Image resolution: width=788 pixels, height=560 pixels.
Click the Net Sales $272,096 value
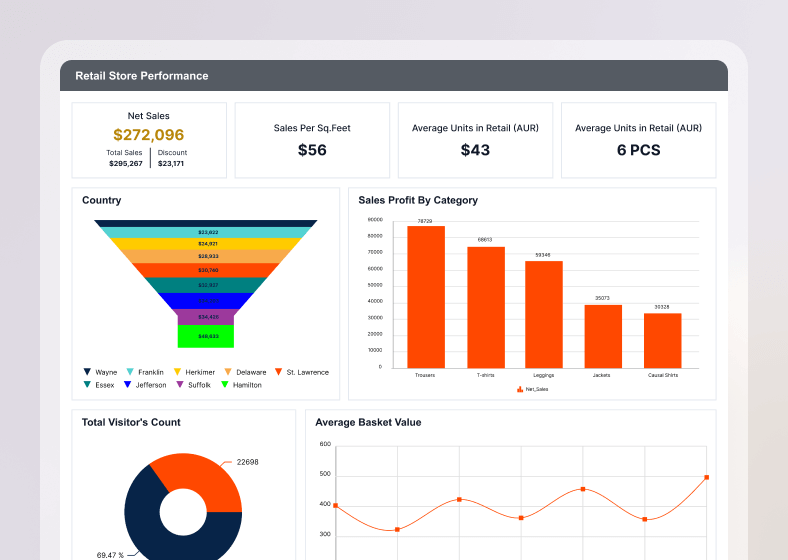click(149, 135)
